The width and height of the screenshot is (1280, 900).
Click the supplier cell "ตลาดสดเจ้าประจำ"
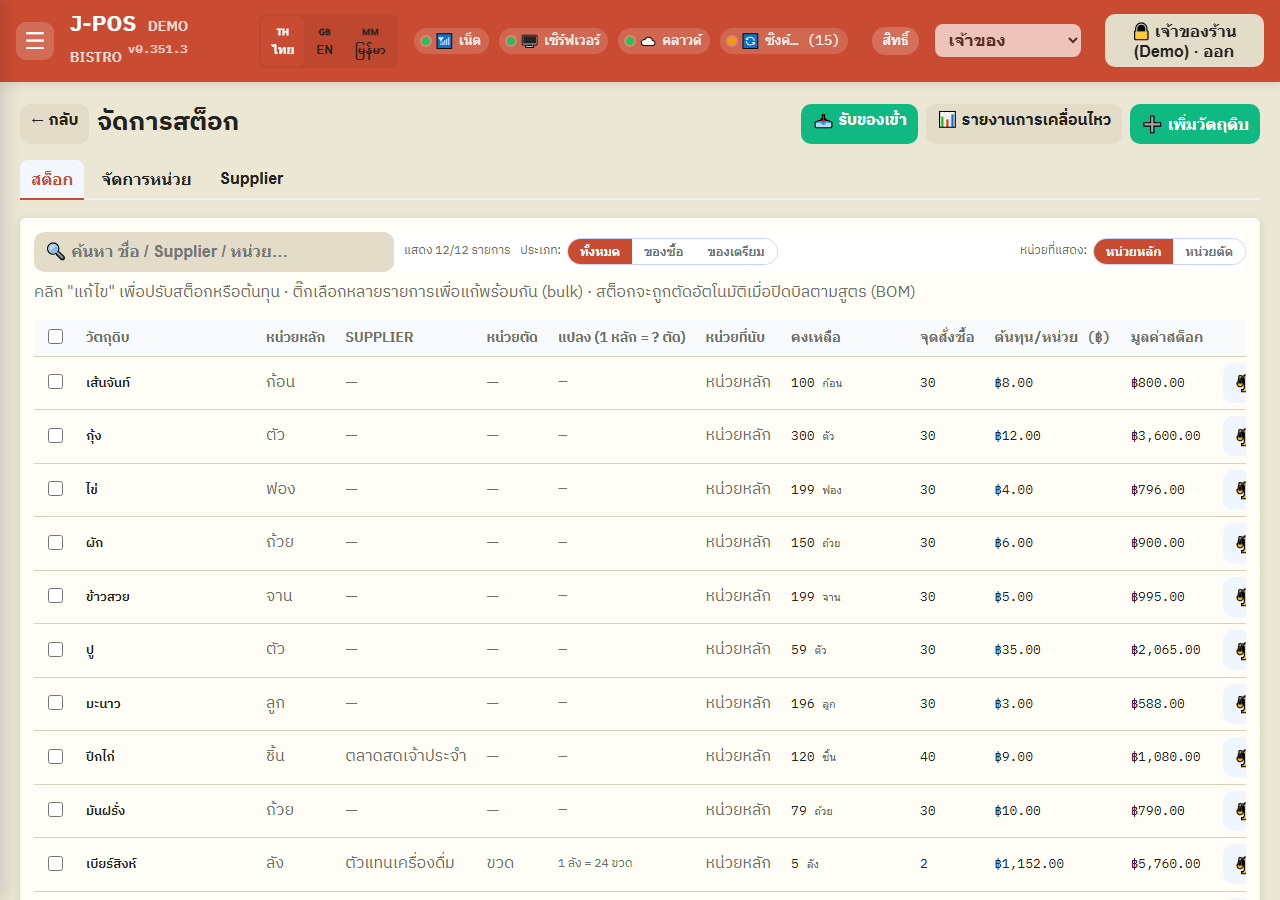click(x=406, y=756)
